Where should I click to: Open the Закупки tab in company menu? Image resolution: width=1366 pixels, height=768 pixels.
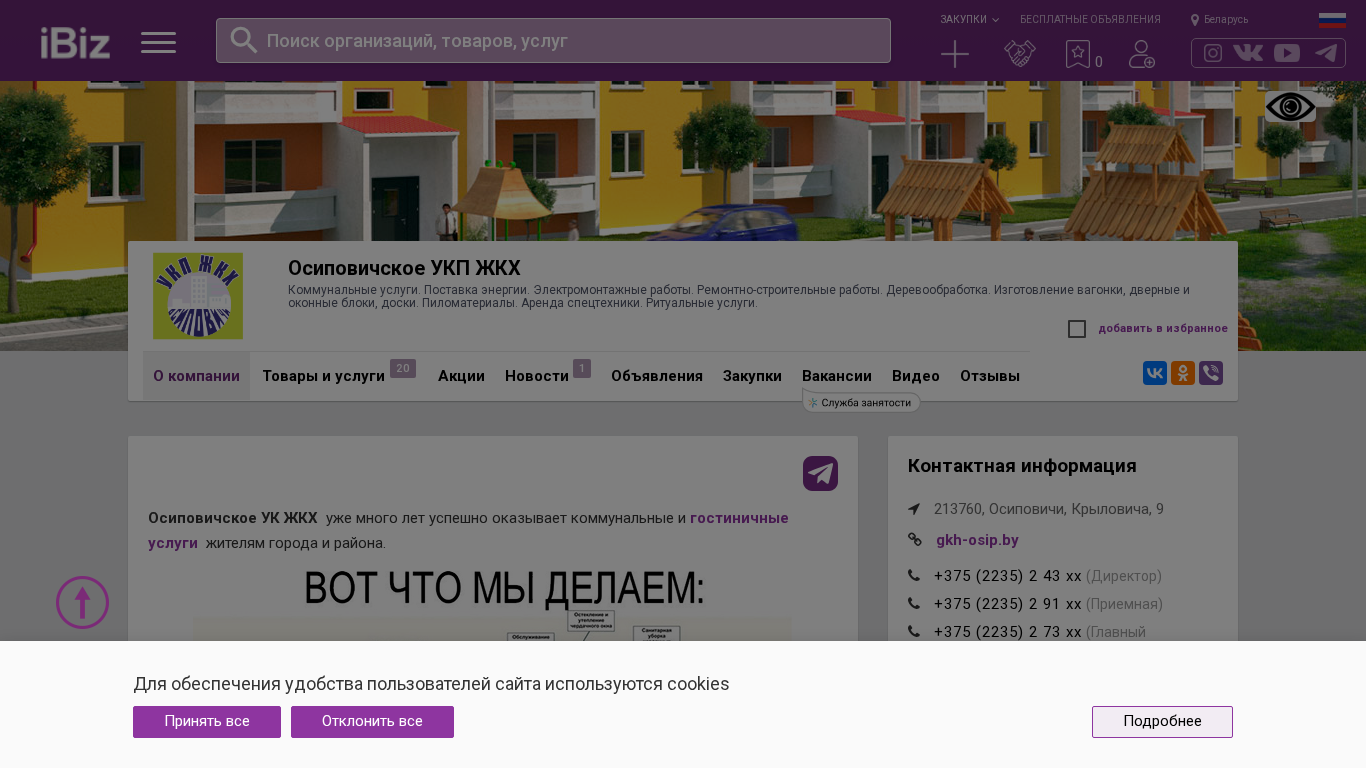pyautogui.click(x=752, y=376)
